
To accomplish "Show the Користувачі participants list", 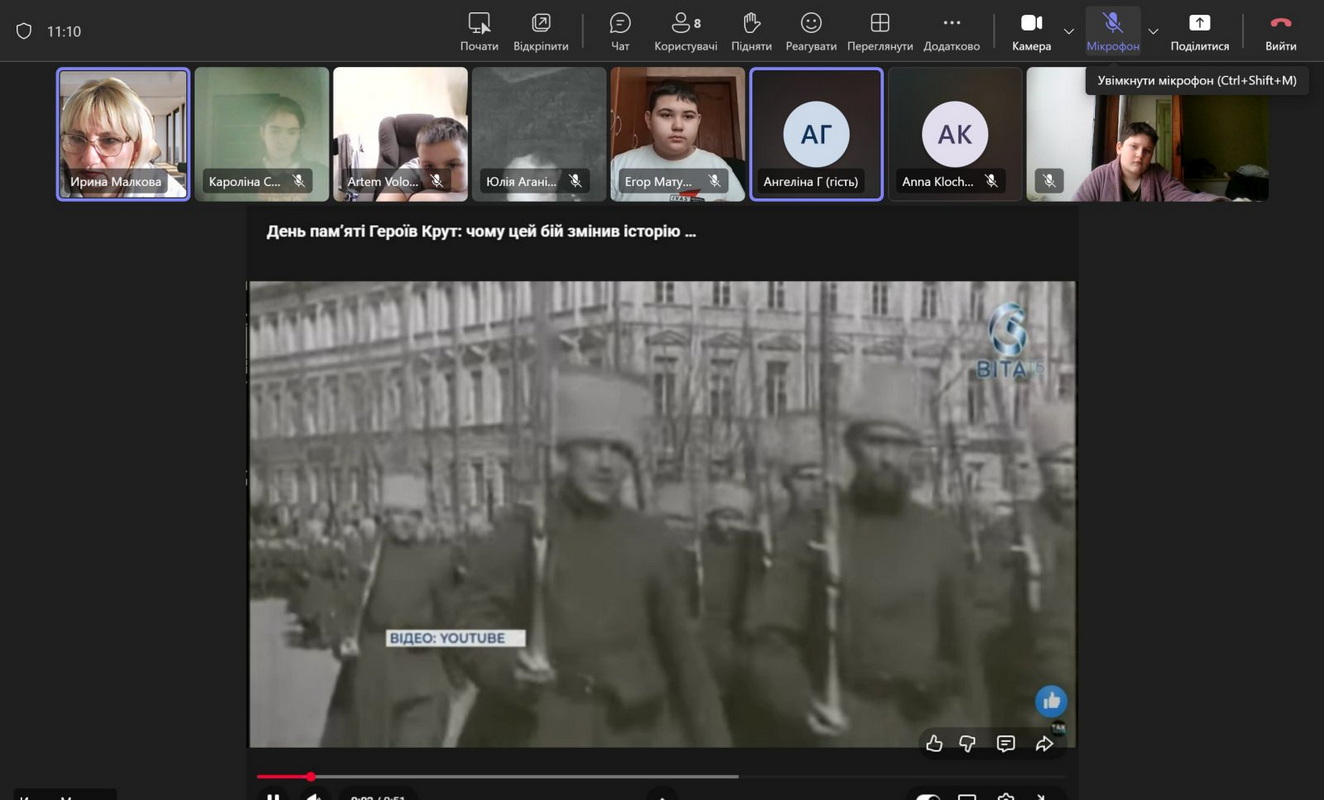I will click(685, 31).
